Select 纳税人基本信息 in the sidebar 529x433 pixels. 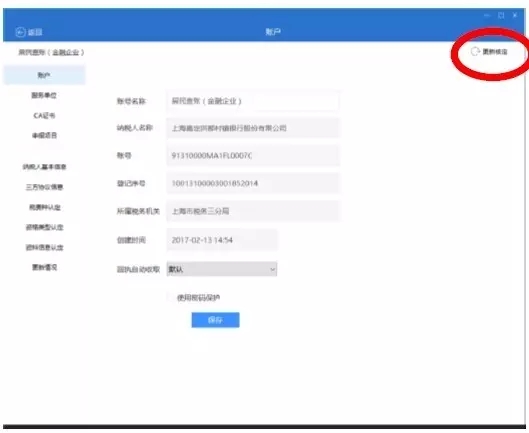(x=44, y=167)
